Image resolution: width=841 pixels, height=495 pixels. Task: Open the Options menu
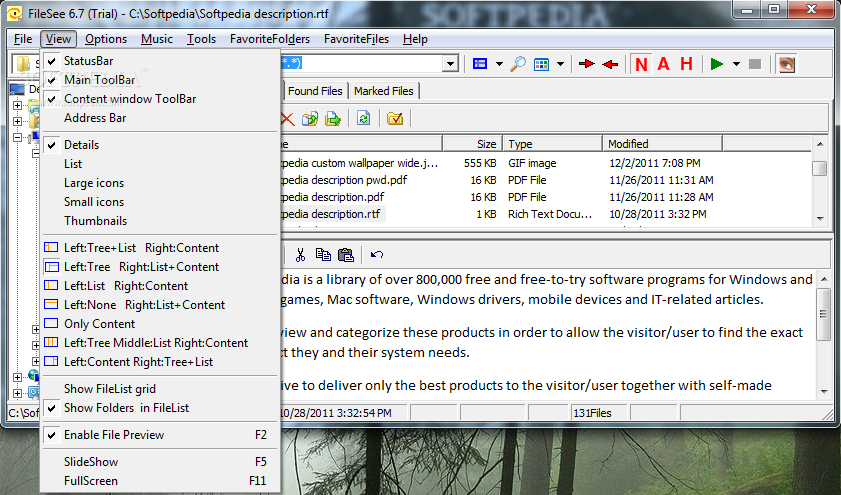[106, 39]
